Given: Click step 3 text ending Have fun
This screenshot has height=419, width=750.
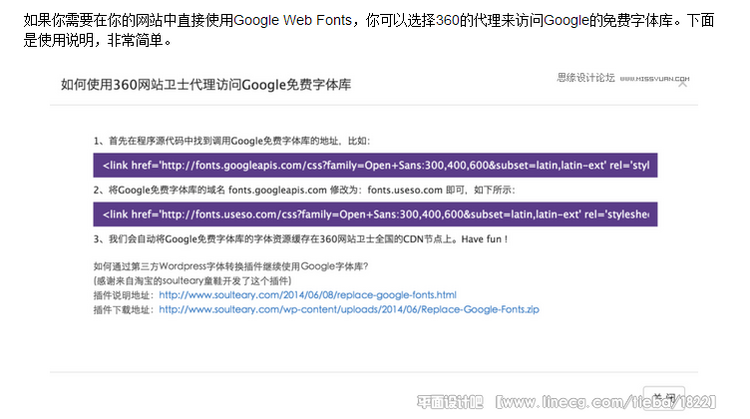Looking at the screenshot, I should [300, 239].
